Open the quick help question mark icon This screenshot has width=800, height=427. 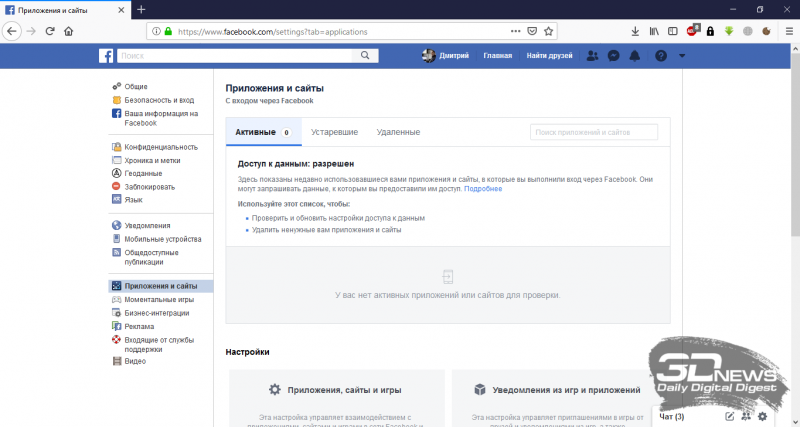661,56
